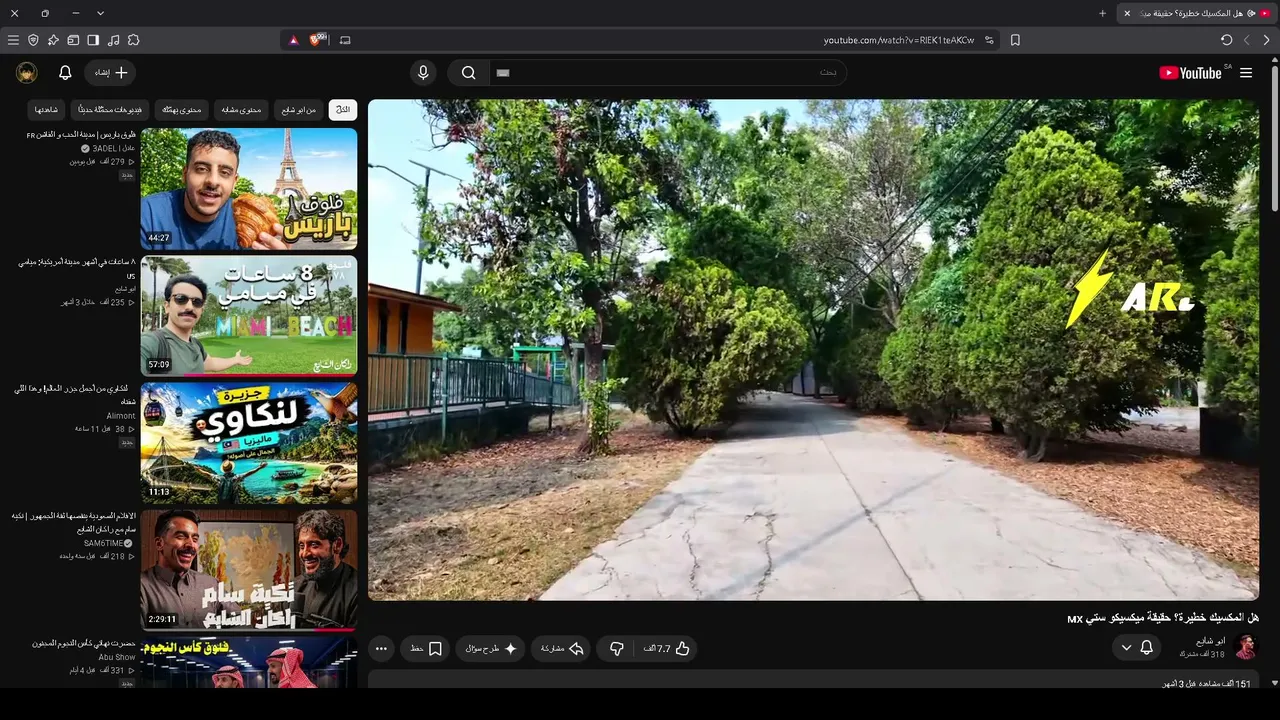Viewport: 1280px width, 720px height.
Task: Click the 2:29:11 duration badge
Action: click(162, 619)
